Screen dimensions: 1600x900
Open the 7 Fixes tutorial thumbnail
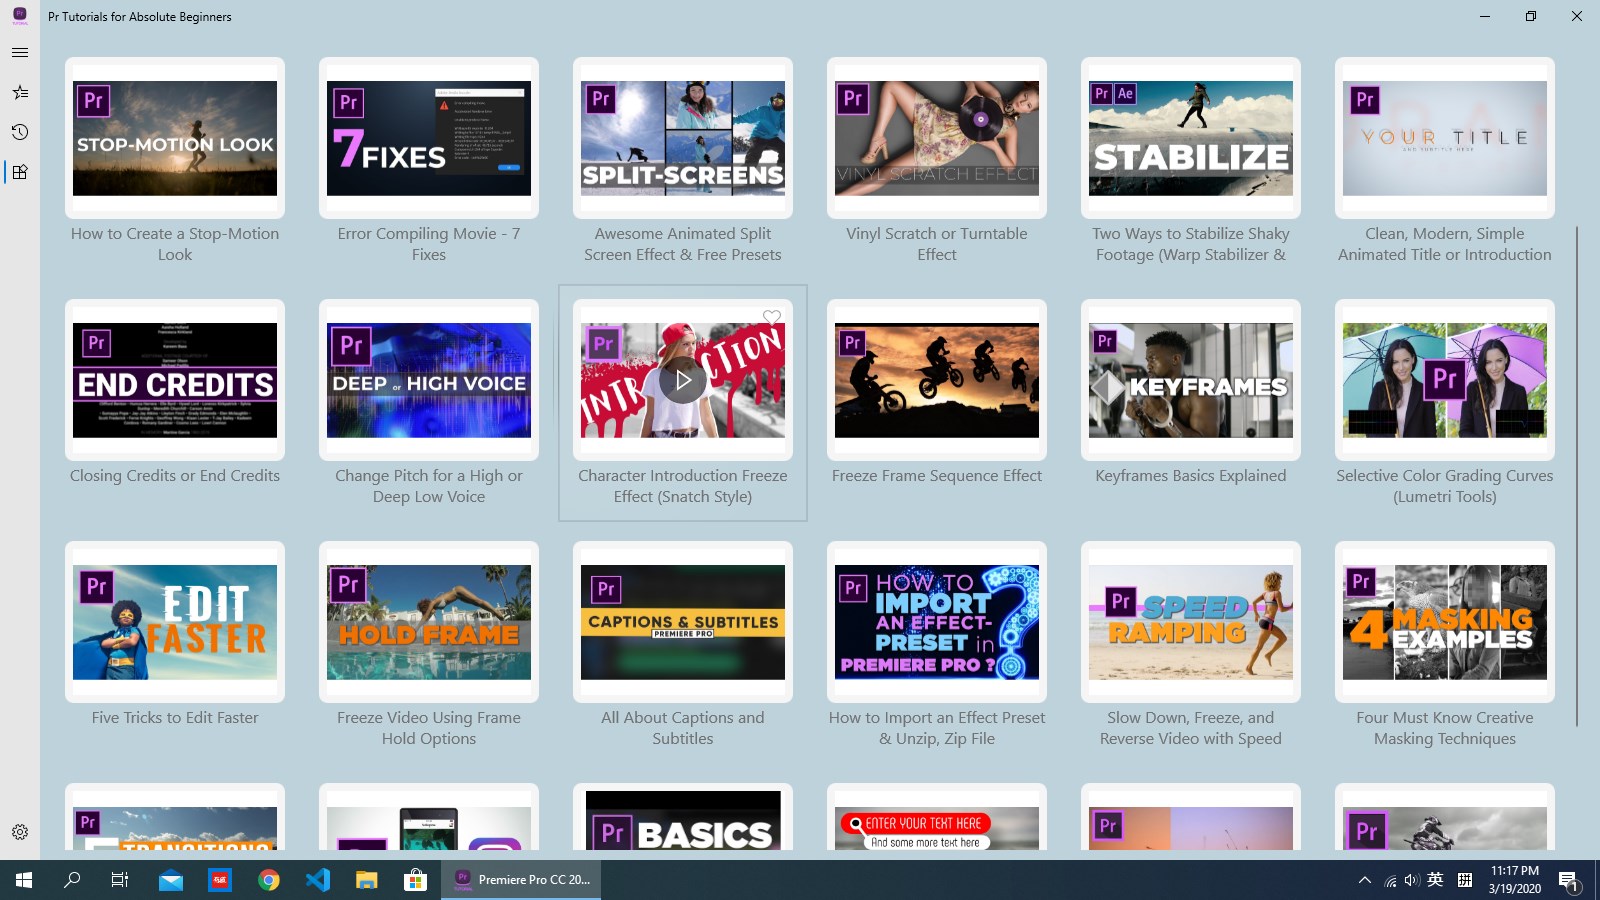point(429,138)
